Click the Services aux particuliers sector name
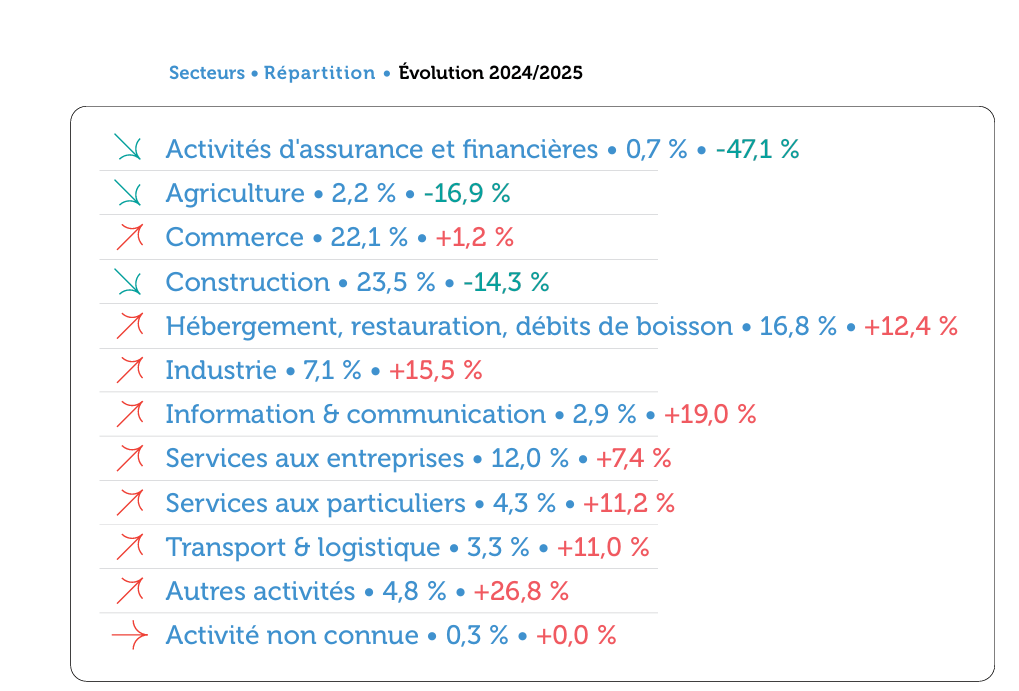Viewport: 1019px width, 691px height. [x=316, y=502]
